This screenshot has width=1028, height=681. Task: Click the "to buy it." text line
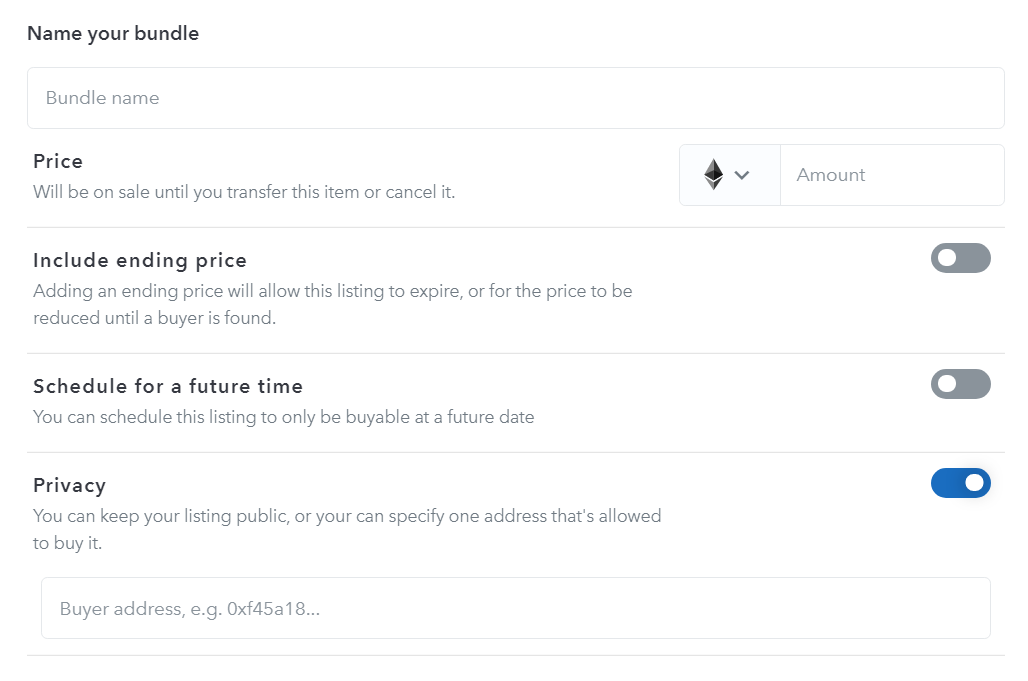68,543
